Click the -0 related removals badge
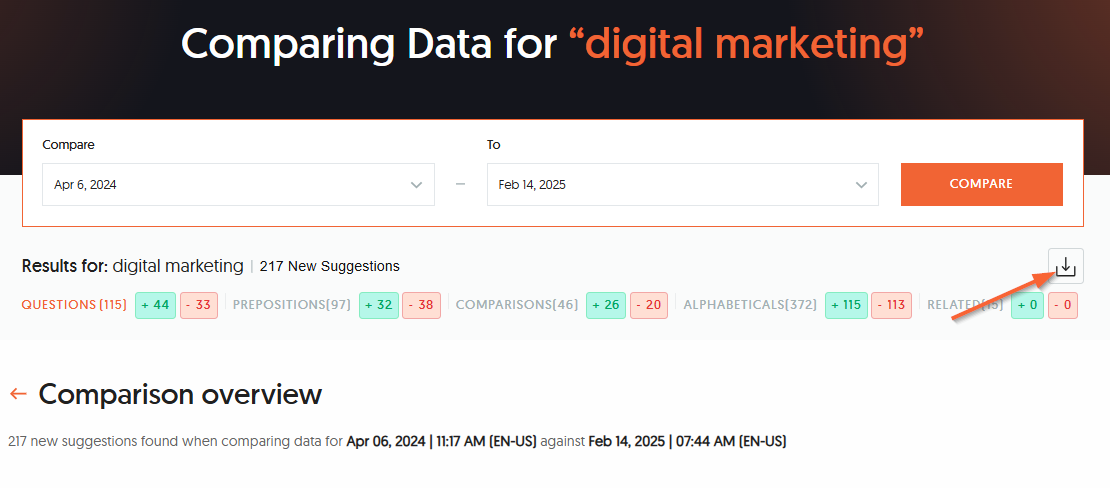 point(1062,305)
